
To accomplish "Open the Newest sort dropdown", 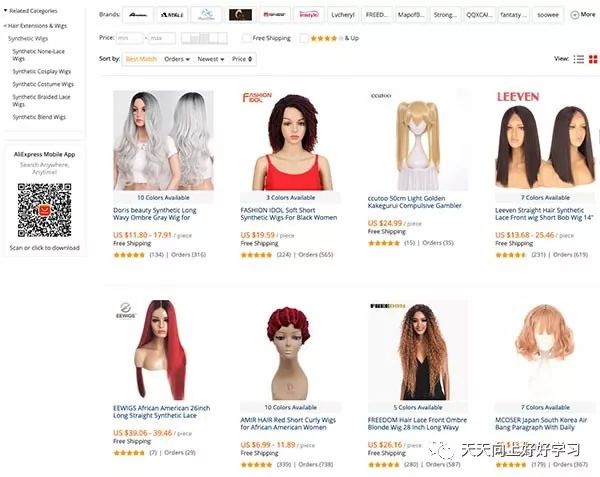I will tap(210, 59).
